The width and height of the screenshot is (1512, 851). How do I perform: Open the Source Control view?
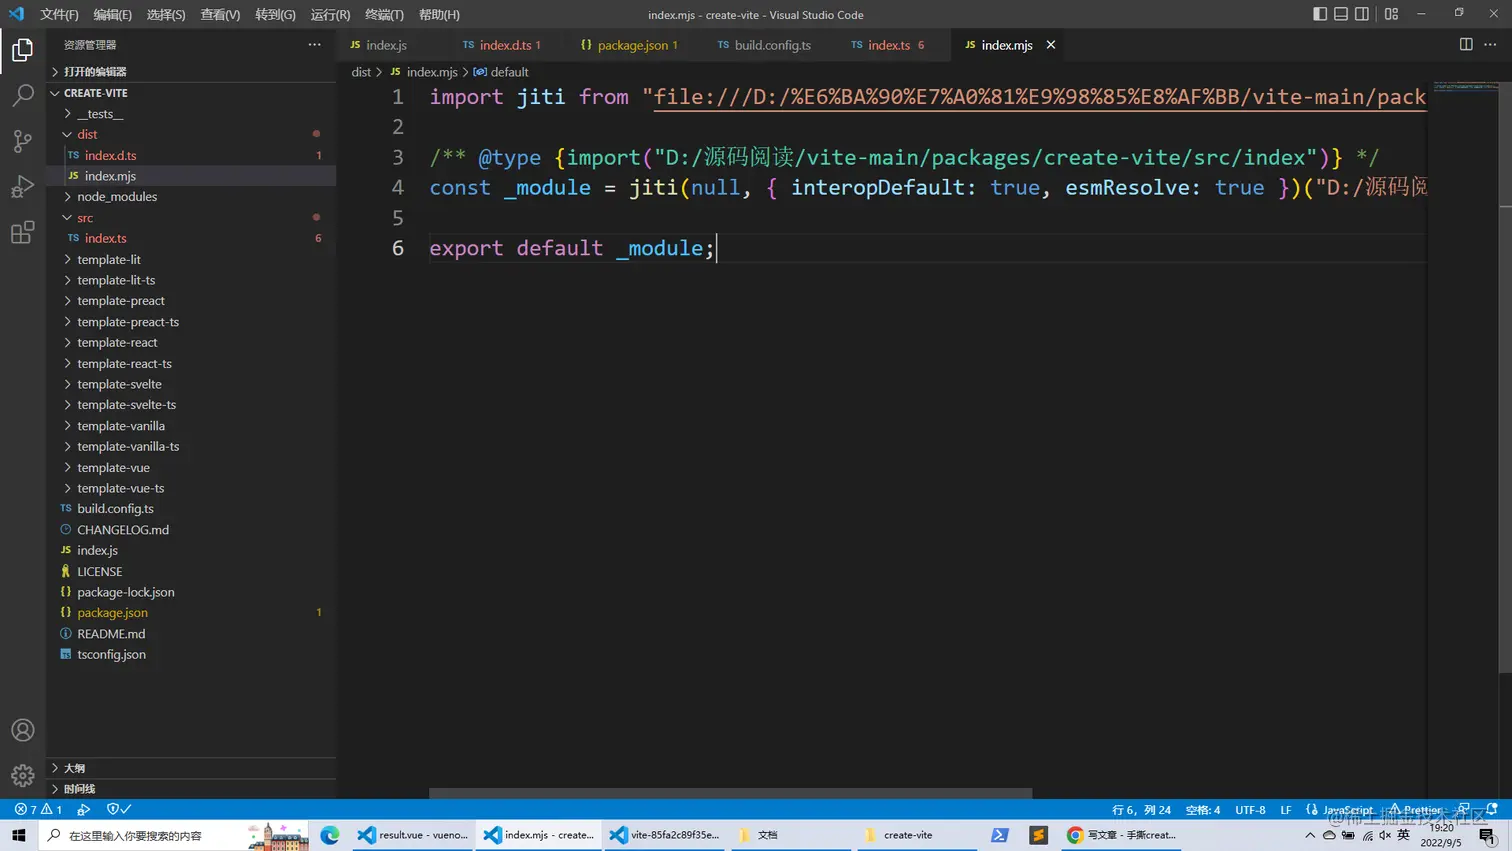point(22,141)
